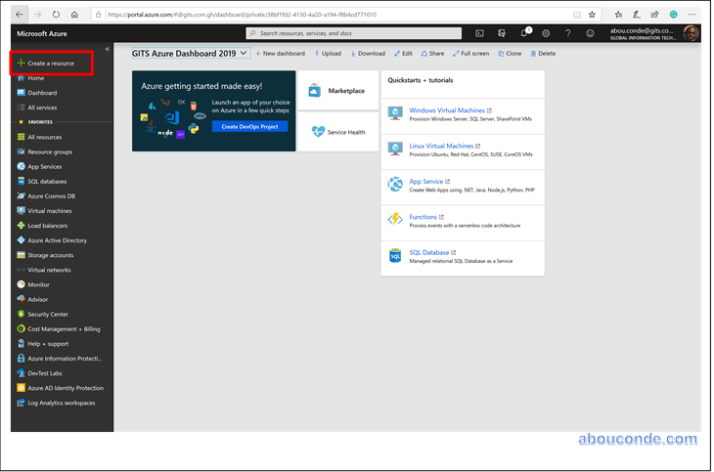This screenshot has width=714, height=472.
Task: Click the feedback smiley icon
Action: [590, 33]
